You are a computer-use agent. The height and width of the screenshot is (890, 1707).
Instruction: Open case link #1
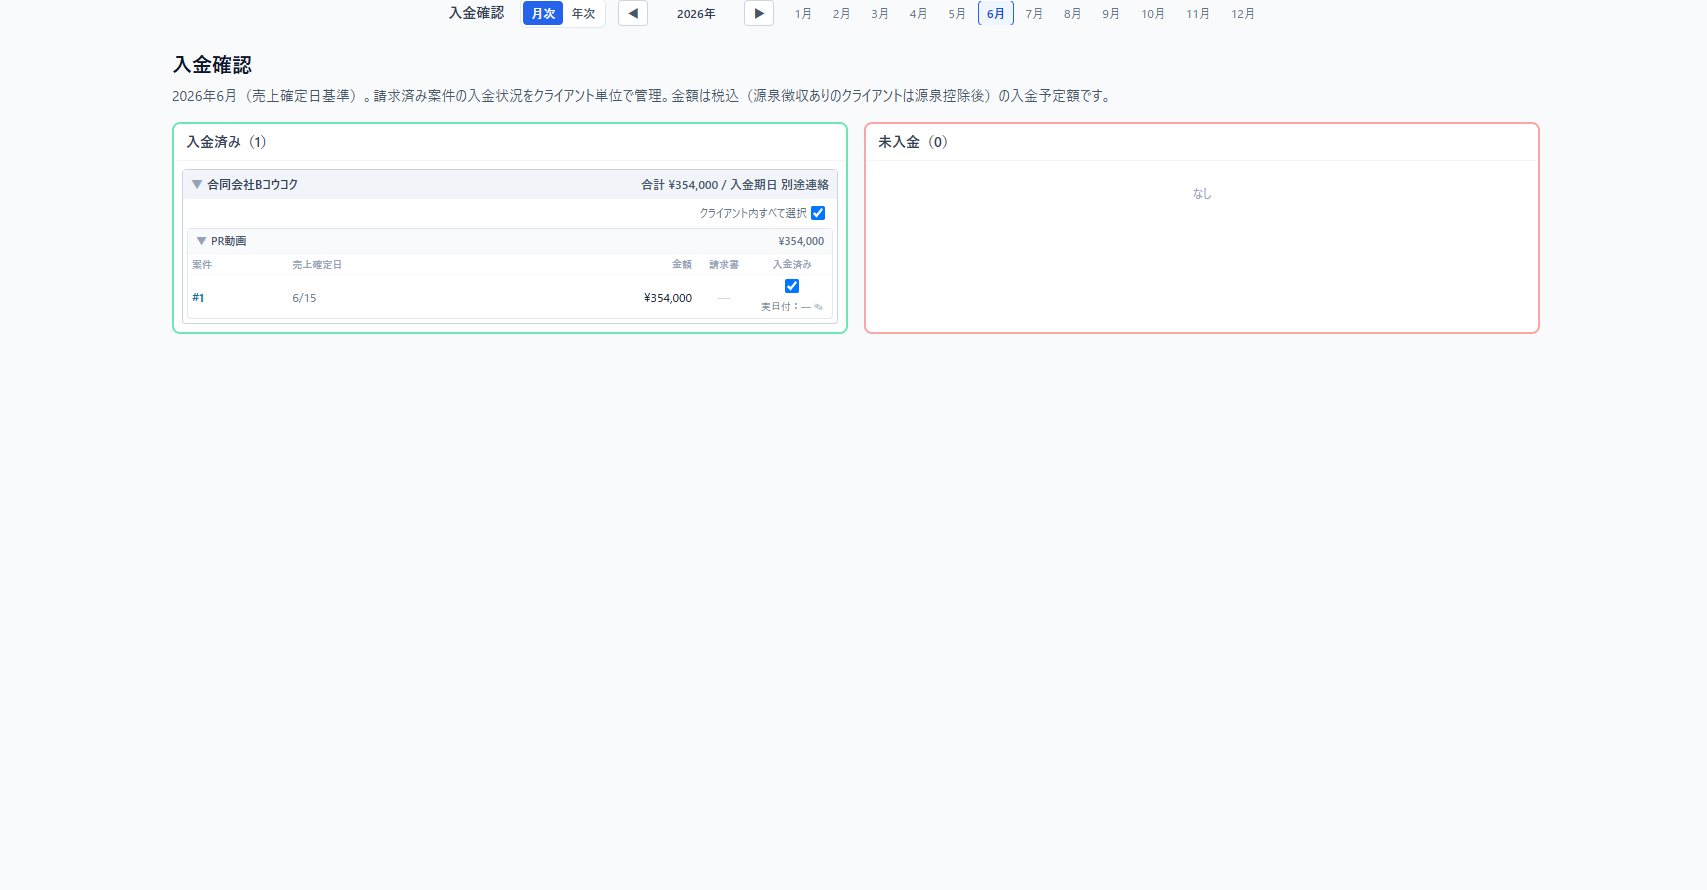click(198, 298)
